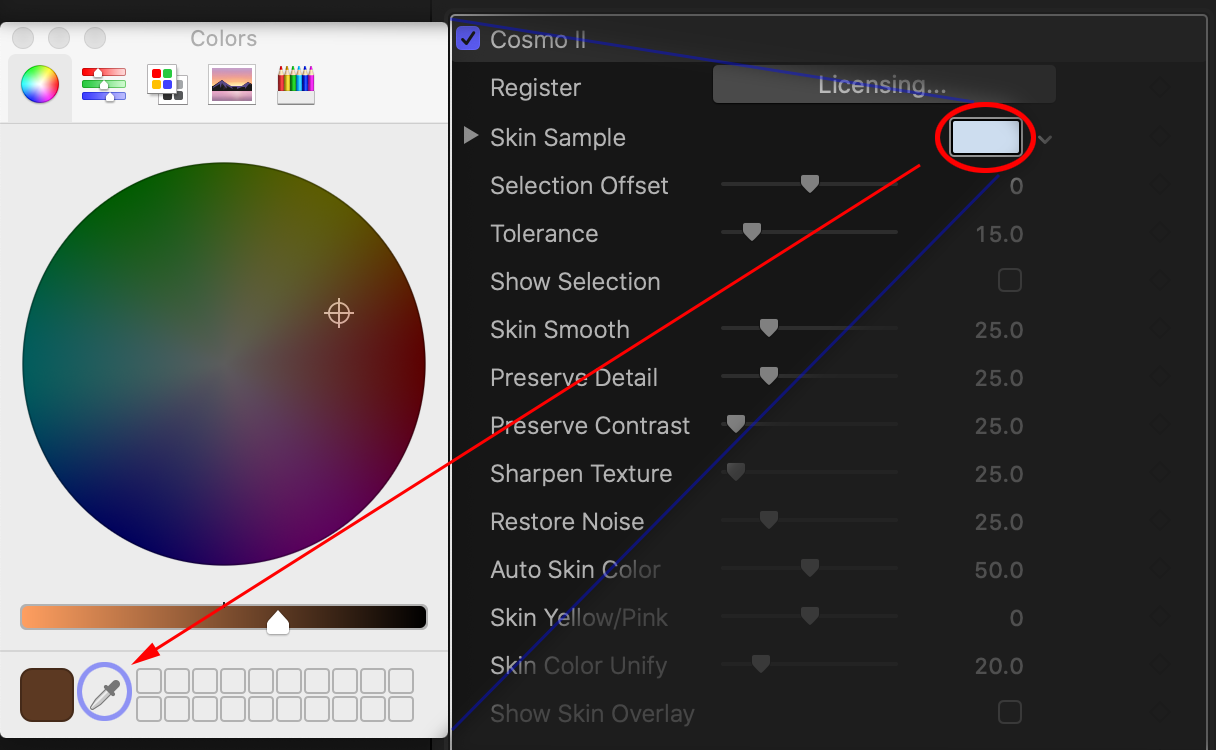1216x750 pixels.
Task: Click the Restore Noise slider handle
Action: click(769, 520)
